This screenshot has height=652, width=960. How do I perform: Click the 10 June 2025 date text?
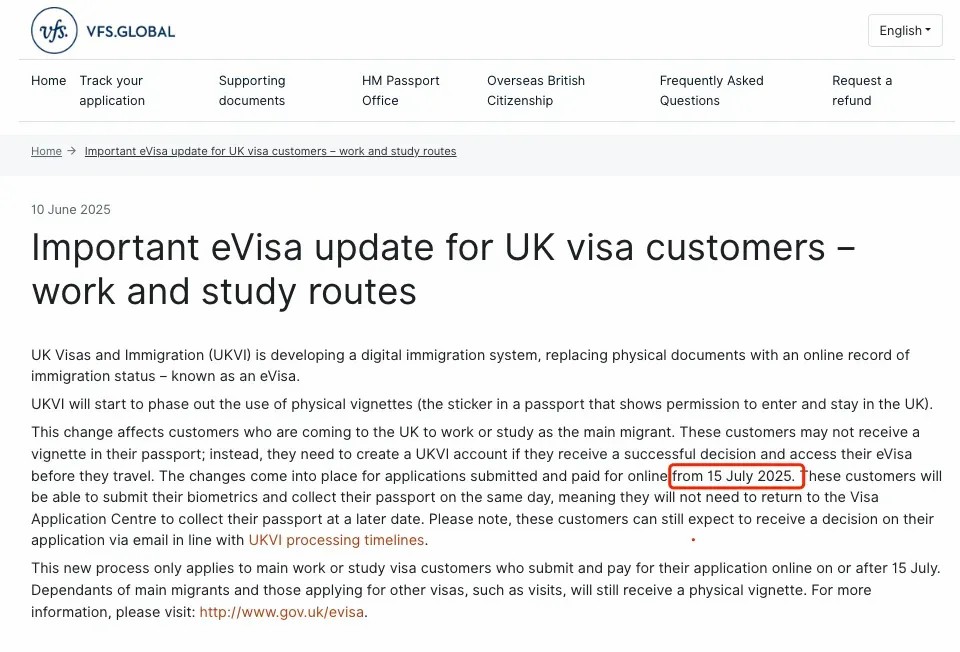(71, 209)
